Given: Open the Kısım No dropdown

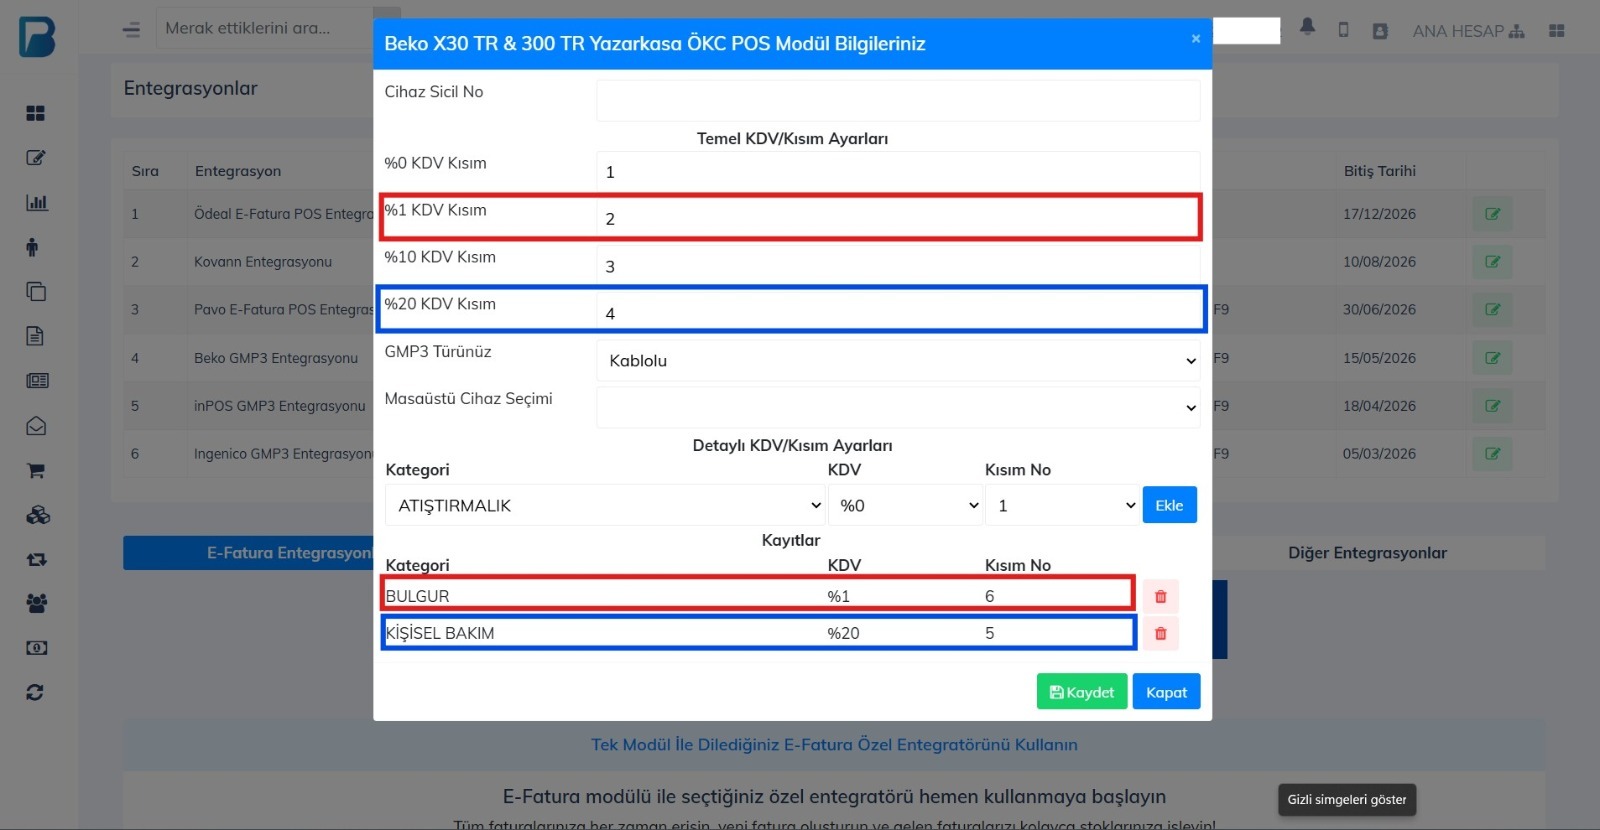Looking at the screenshot, I should tap(1062, 506).
